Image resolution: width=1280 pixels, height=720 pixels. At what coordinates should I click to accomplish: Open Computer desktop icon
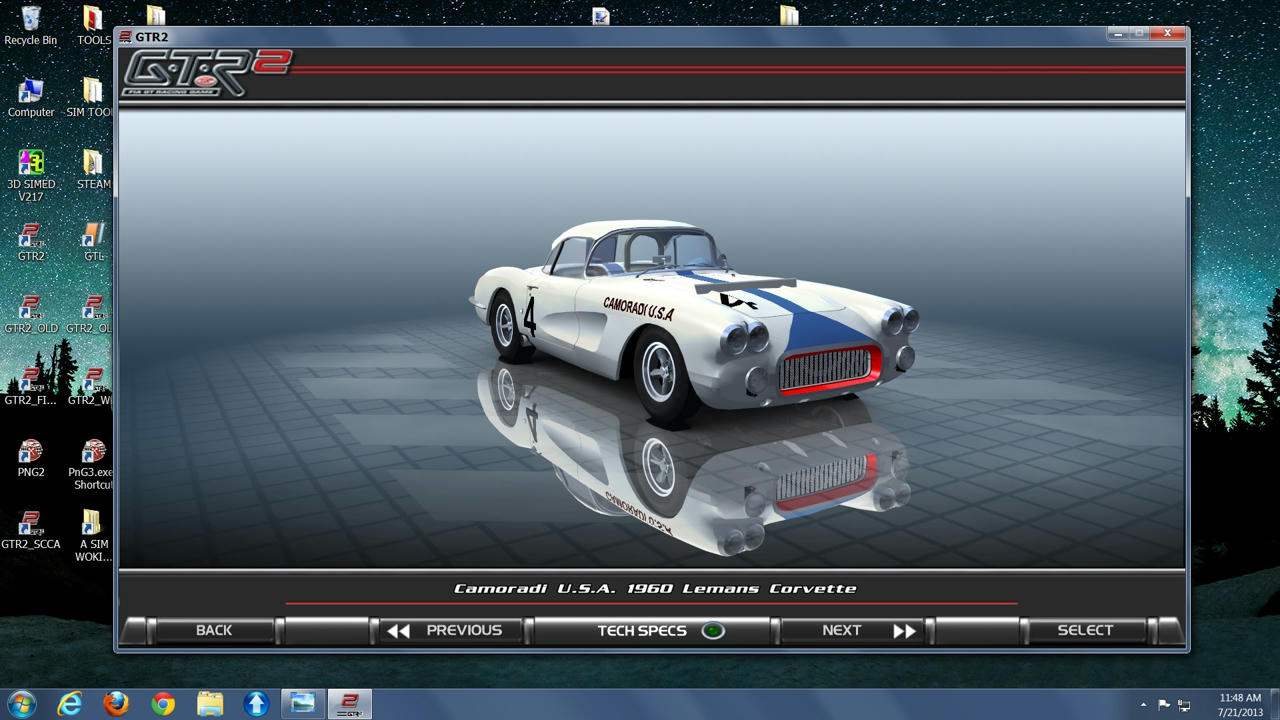pyautogui.click(x=31, y=98)
